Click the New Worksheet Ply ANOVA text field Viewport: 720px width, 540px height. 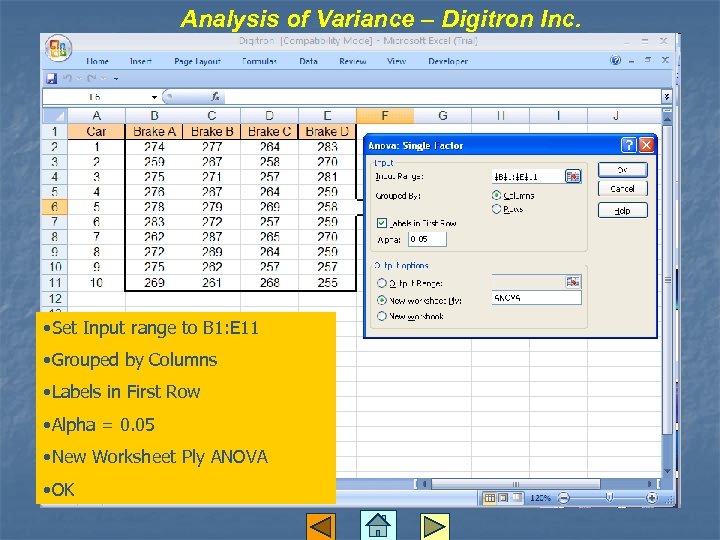pos(536,298)
